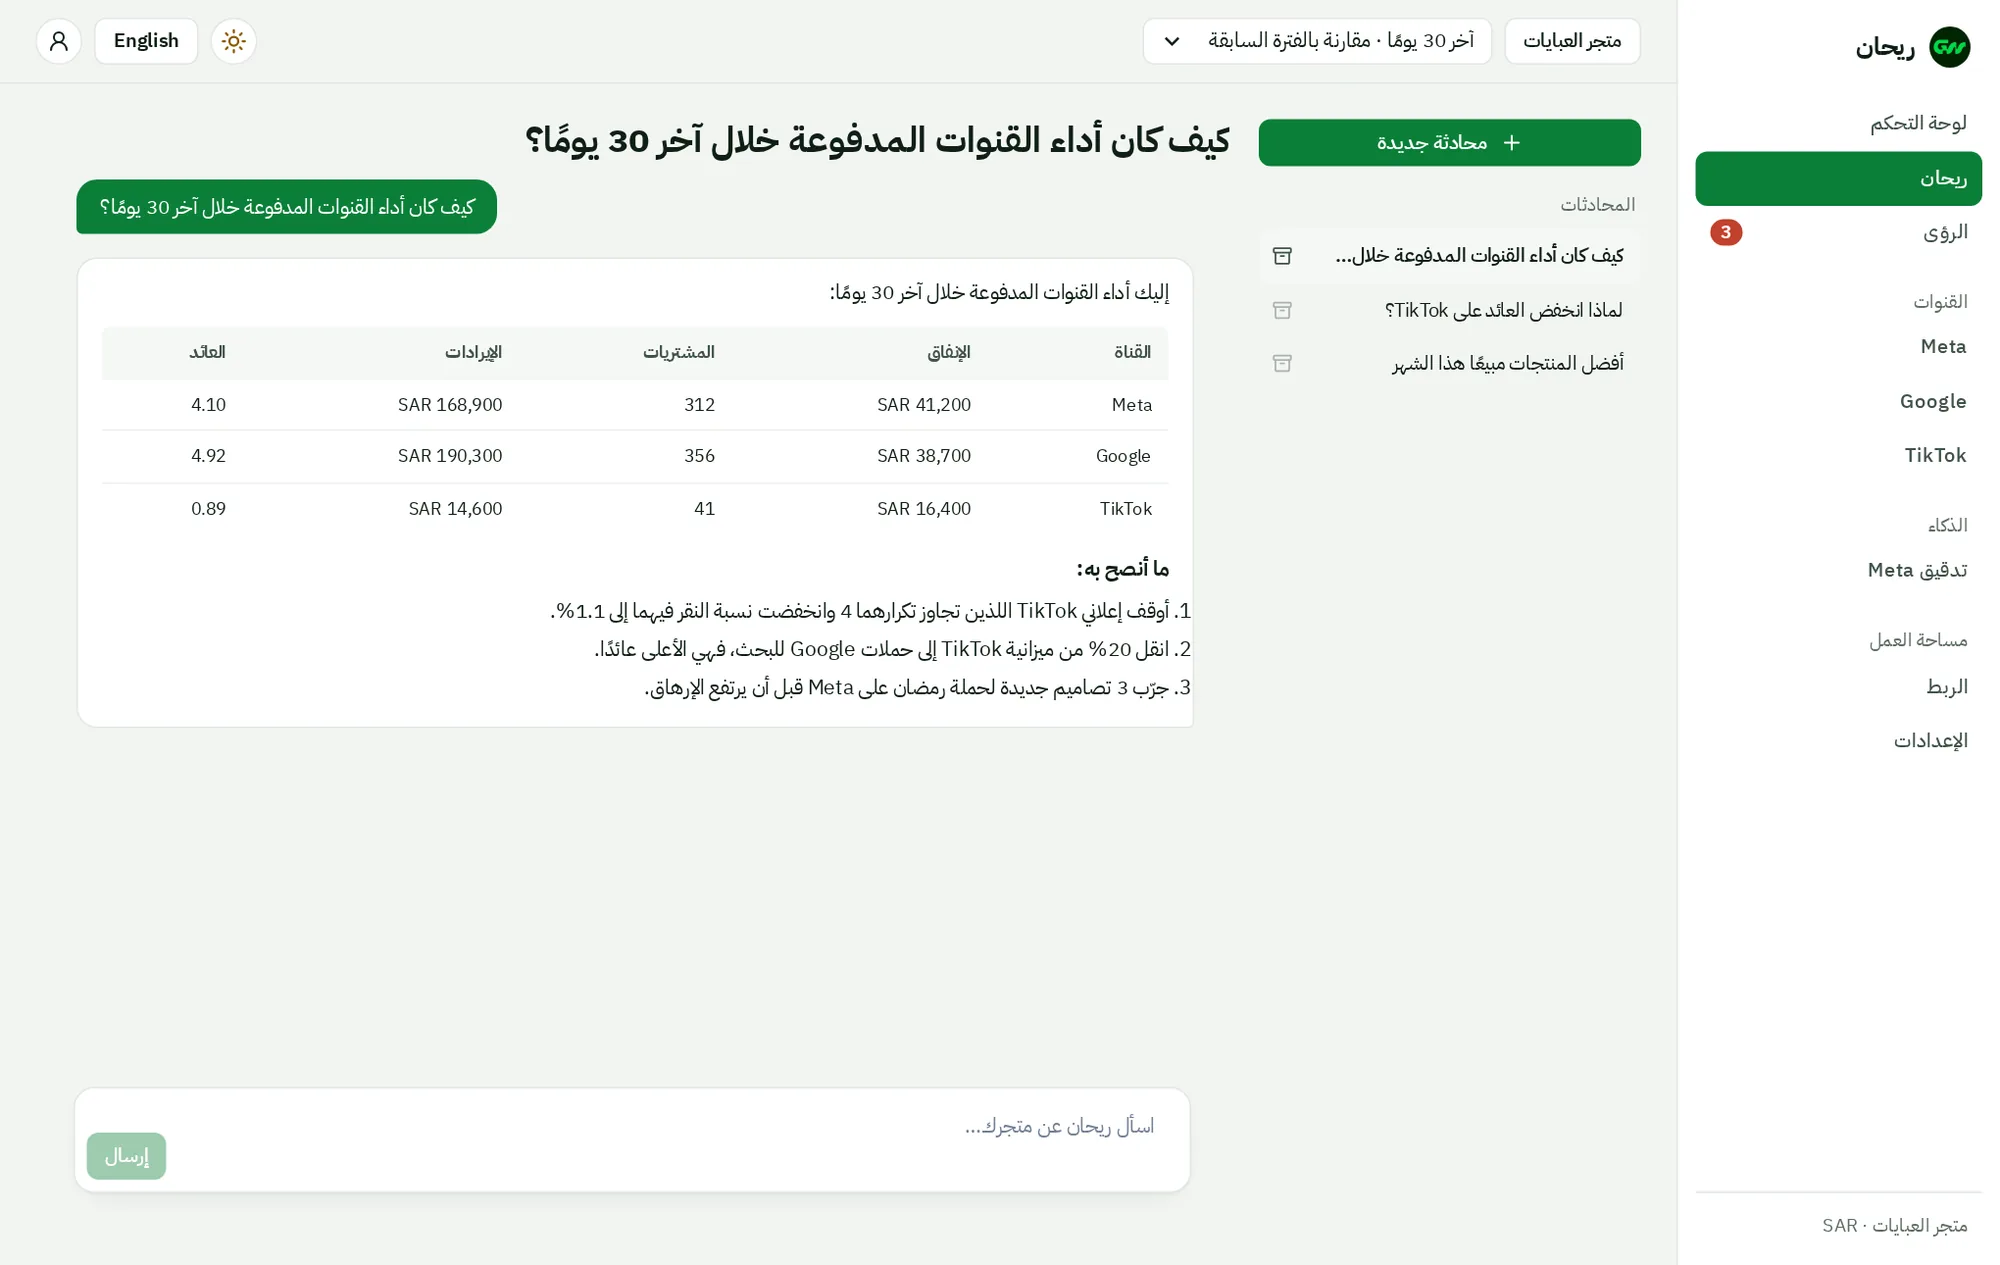Open the Meta channel in sidebar

coord(1838,347)
